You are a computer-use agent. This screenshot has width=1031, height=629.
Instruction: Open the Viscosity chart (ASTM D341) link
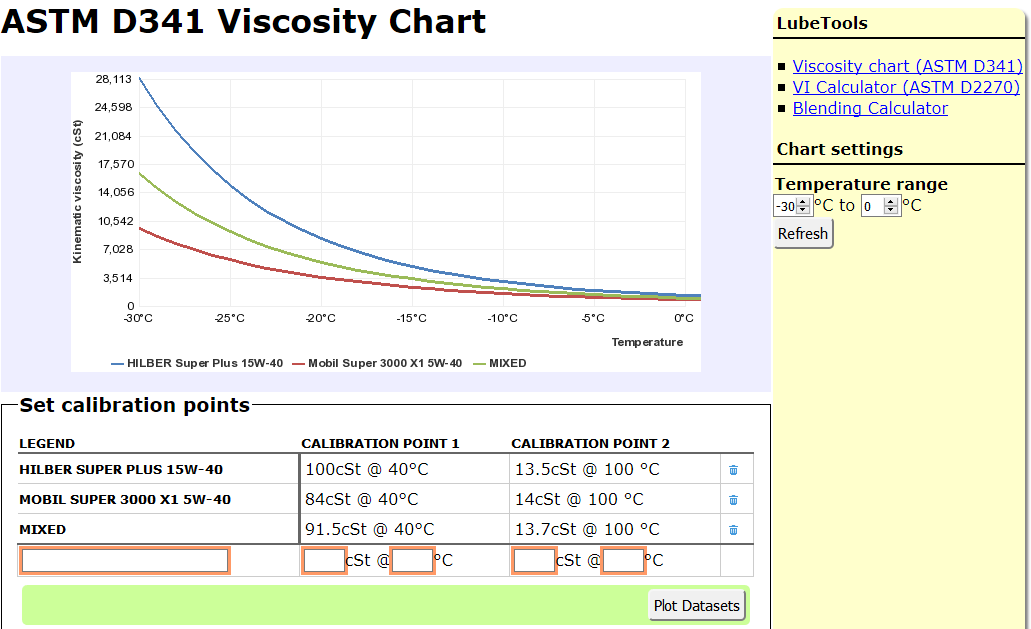point(907,66)
